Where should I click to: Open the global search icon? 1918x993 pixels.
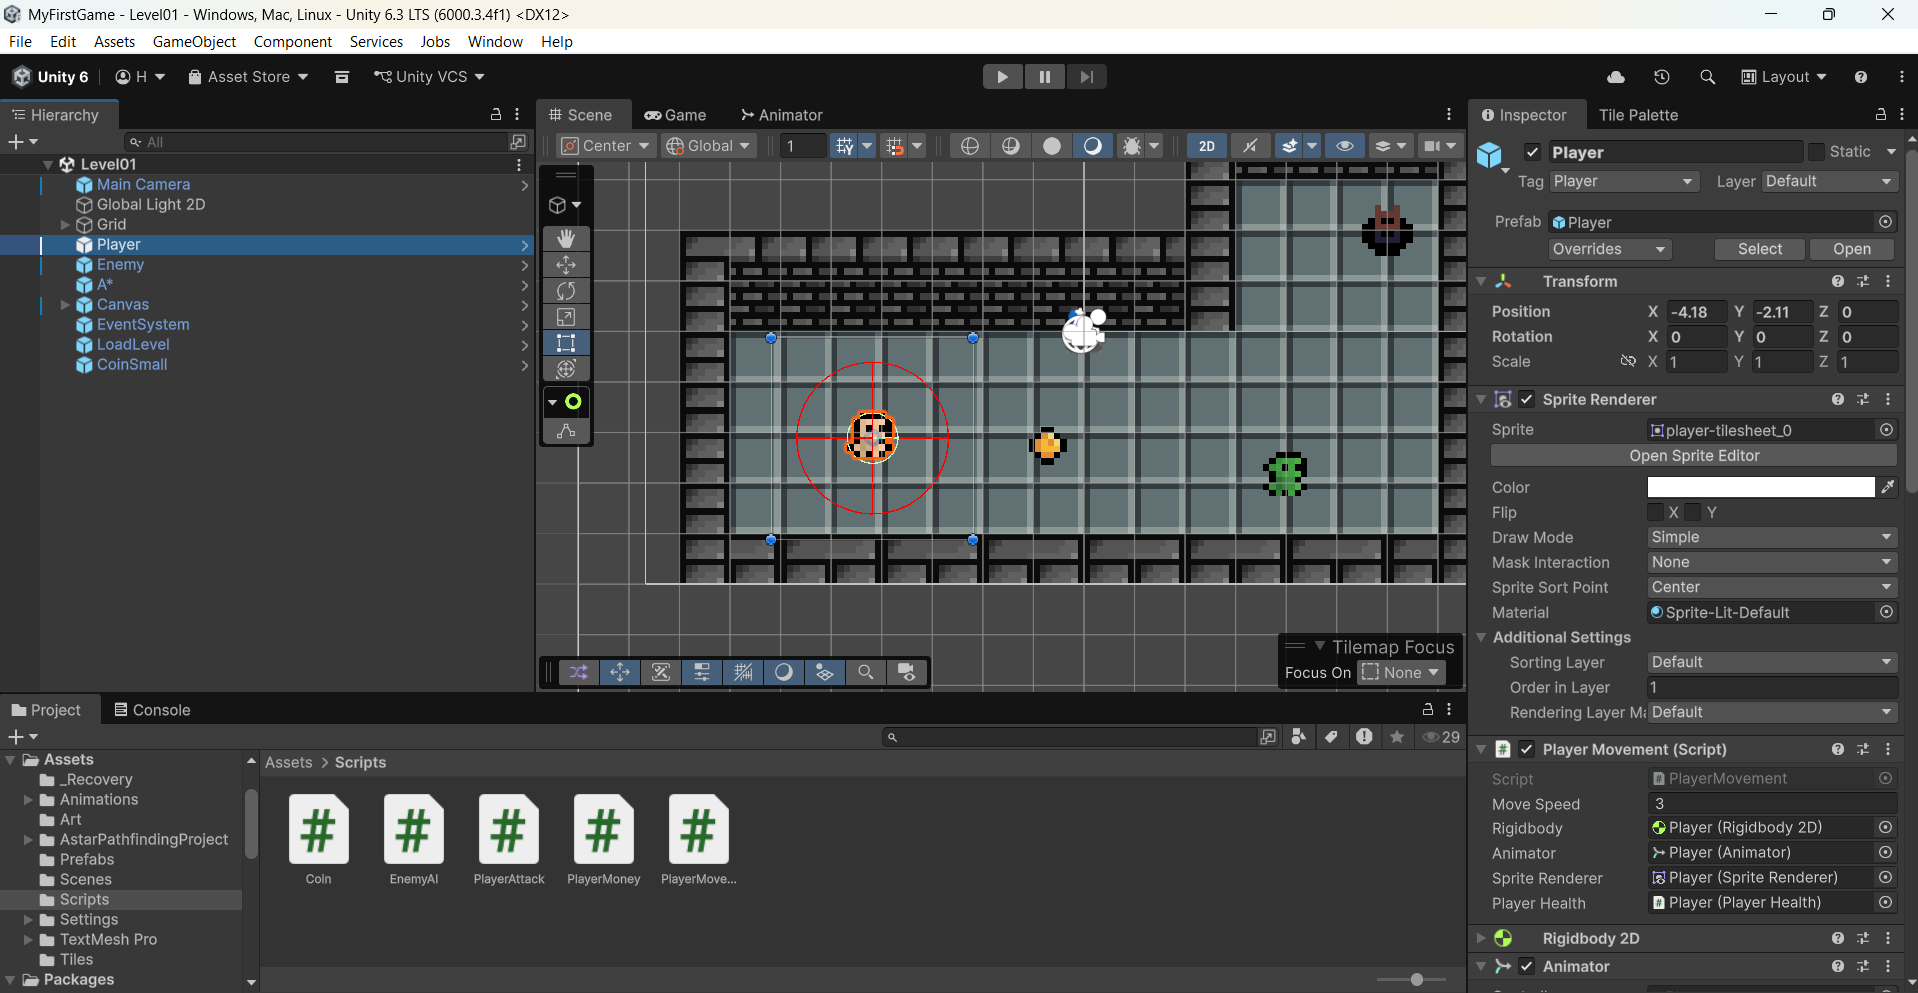[x=1707, y=77]
